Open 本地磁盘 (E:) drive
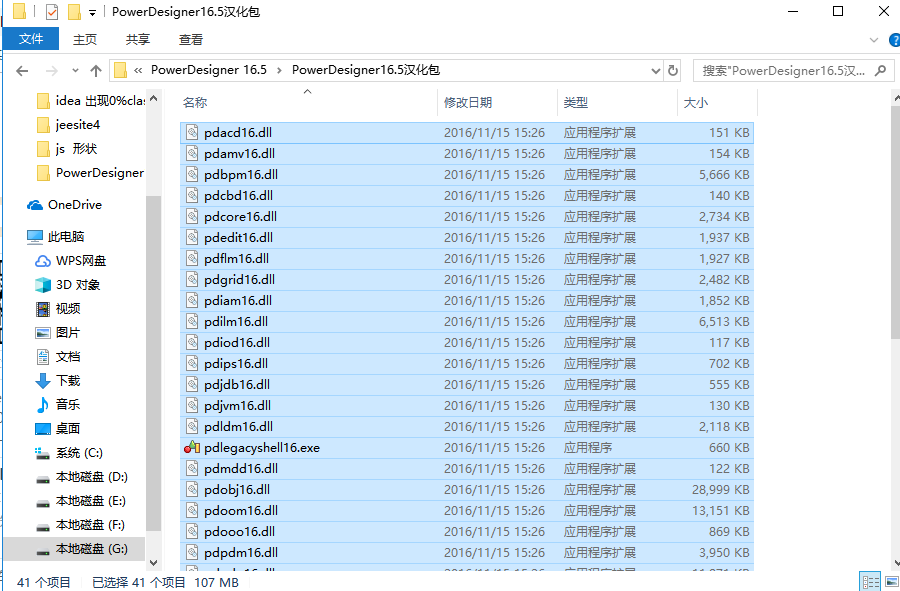 coord(80,501)
